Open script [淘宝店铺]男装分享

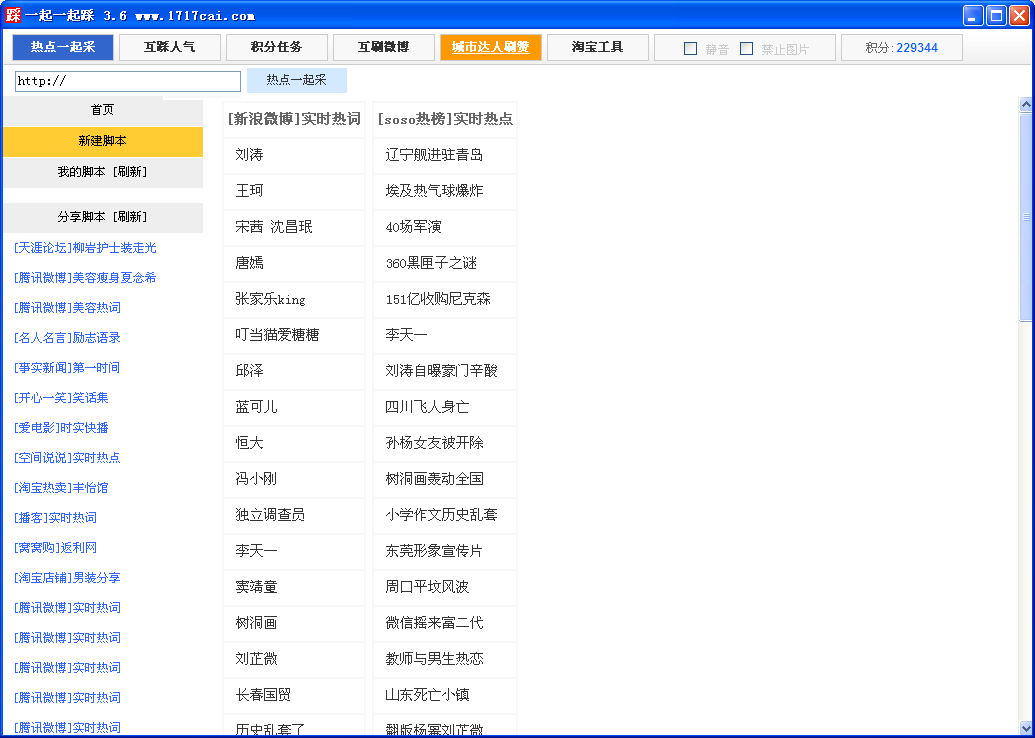[67, 578]
